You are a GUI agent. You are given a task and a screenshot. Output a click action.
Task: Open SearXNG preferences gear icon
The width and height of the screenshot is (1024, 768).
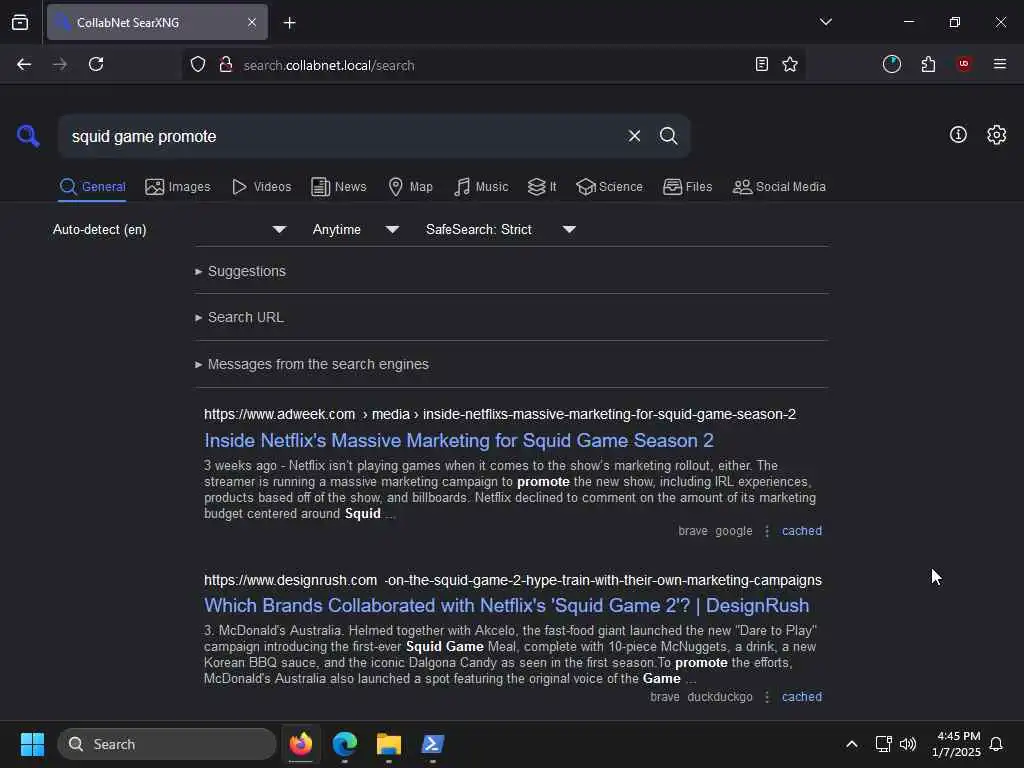click(996, 135)
